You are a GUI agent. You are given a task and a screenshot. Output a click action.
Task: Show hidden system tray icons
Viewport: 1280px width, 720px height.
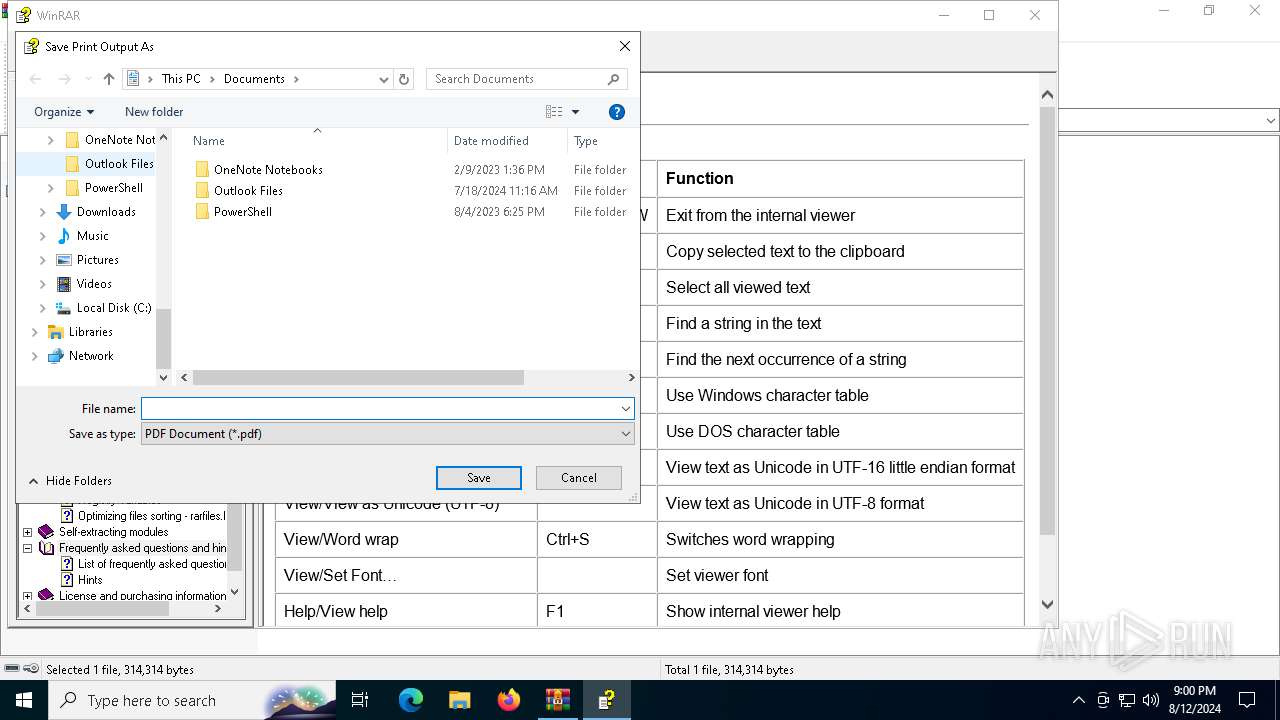(1078, 700)
